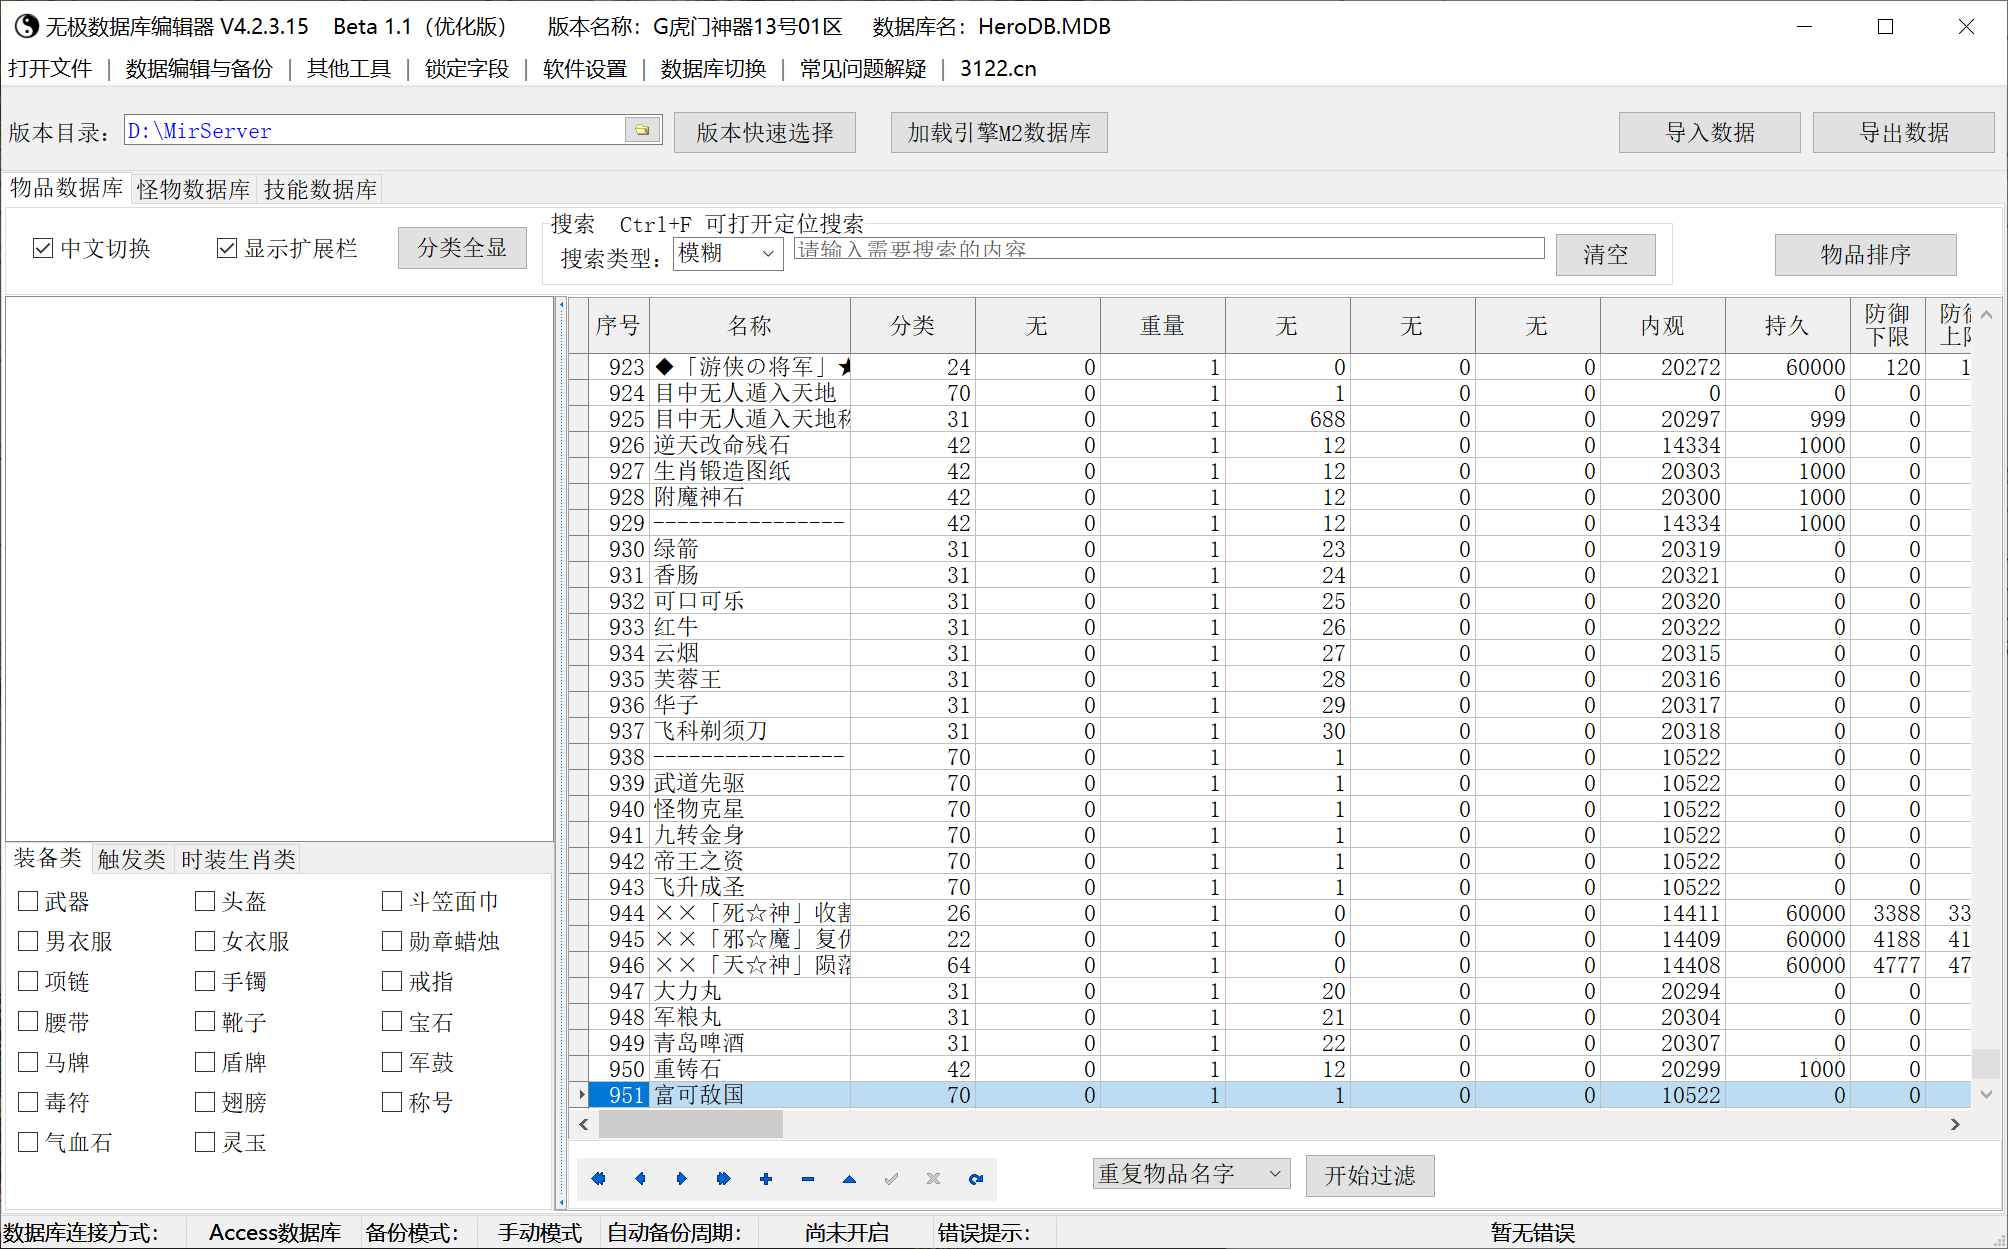Click the 版本快速选择 button
Image resolution: width=2008 pixels, height=1249 pixels.
coord(765,133)
